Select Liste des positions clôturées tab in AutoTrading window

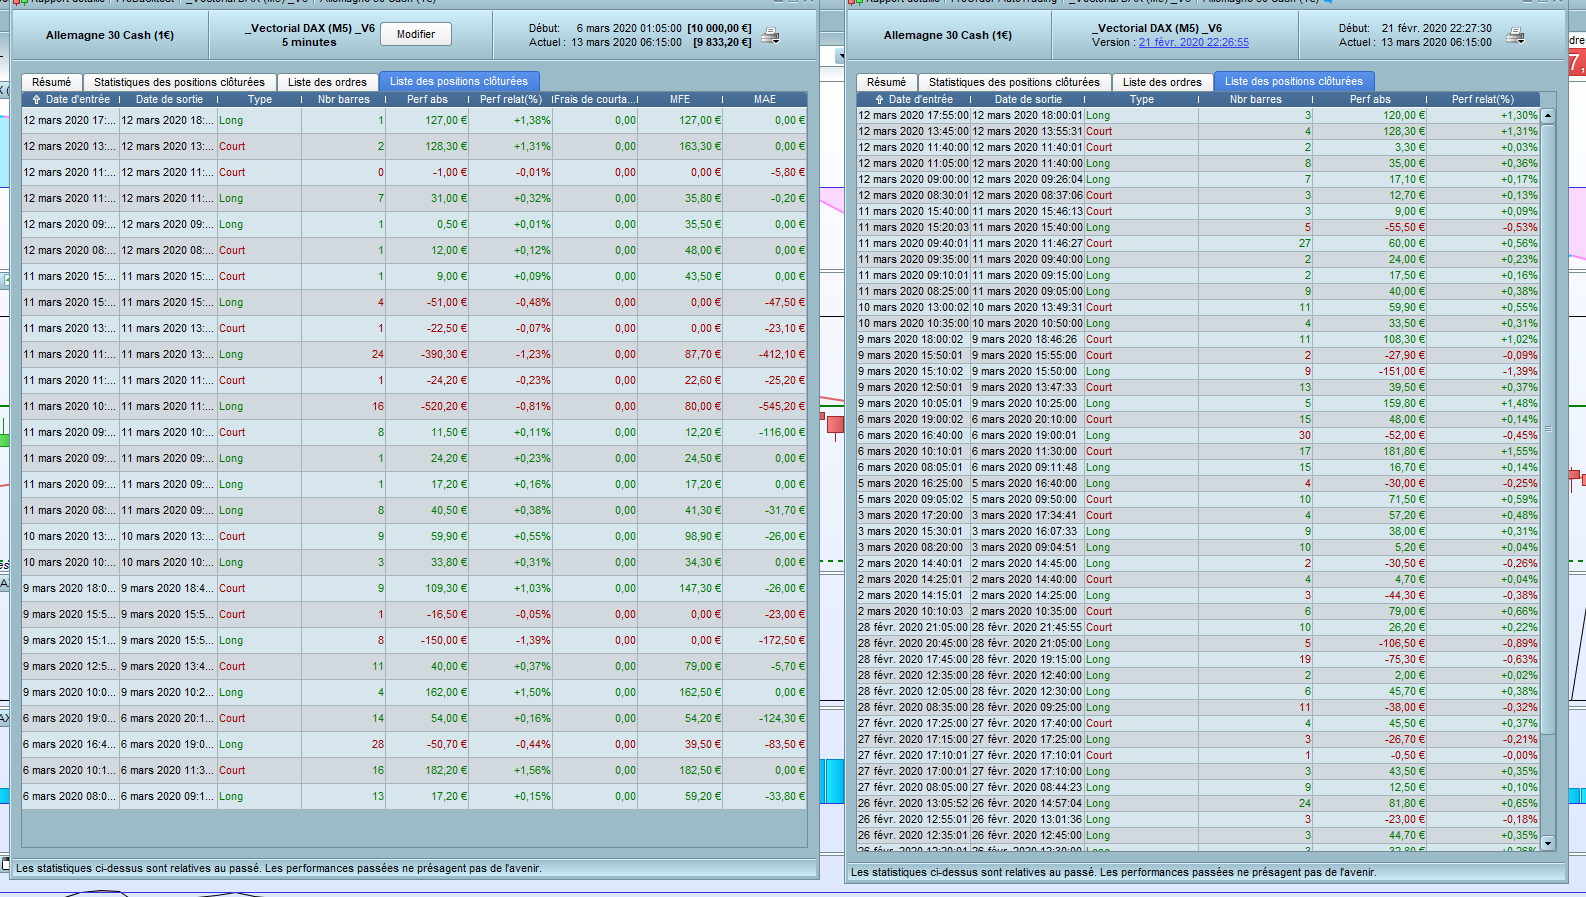(1294, 82)
